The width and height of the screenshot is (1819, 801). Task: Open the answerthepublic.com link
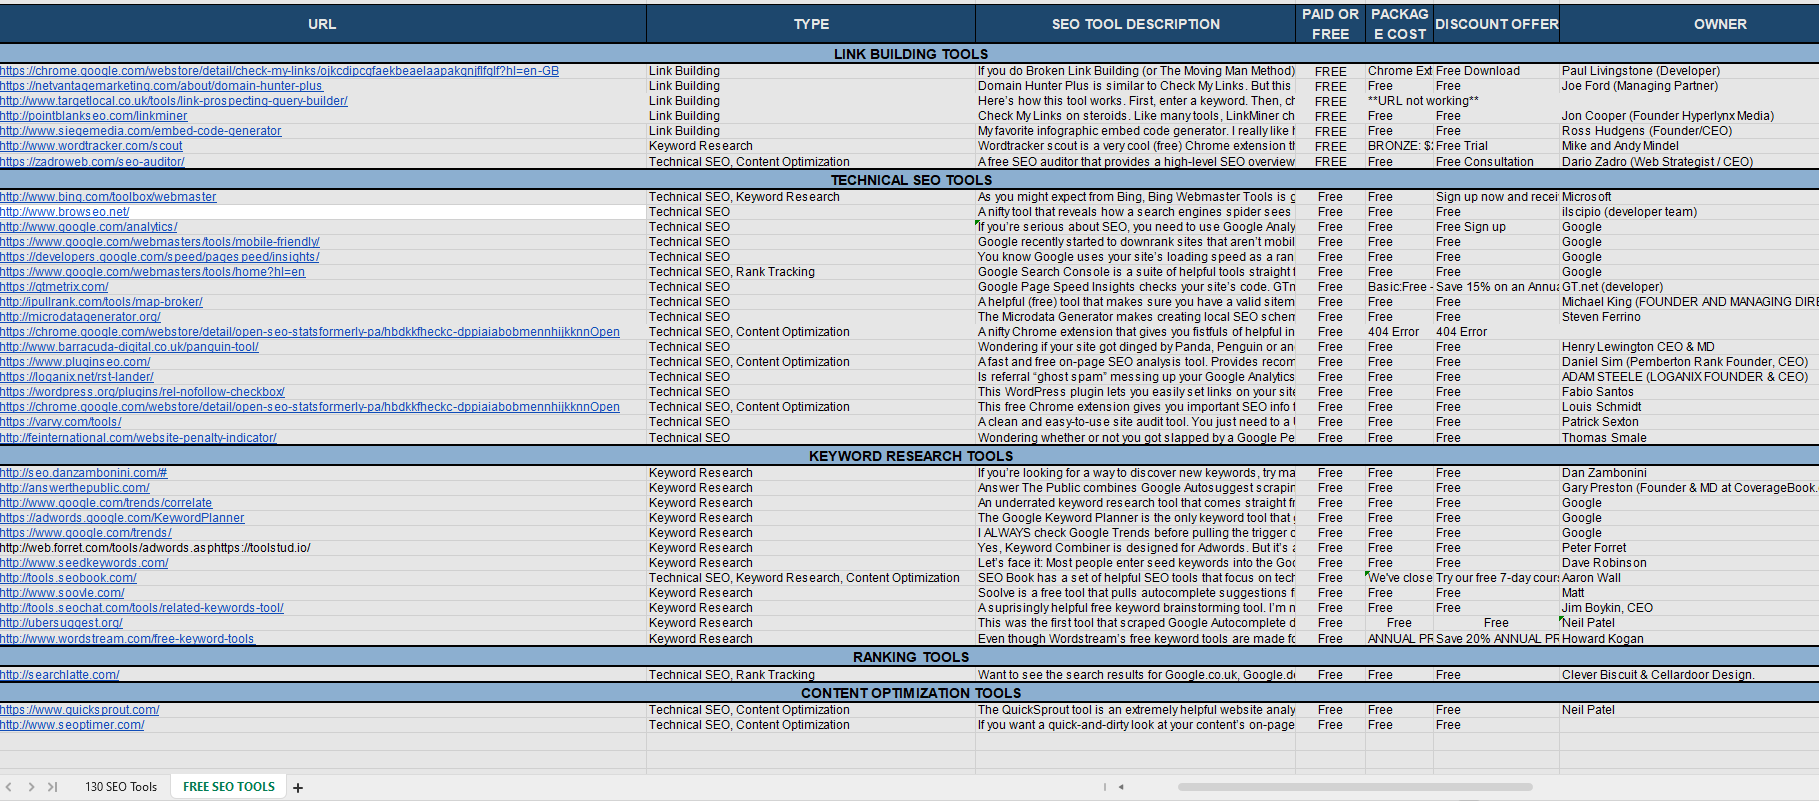tap(75, 488)
